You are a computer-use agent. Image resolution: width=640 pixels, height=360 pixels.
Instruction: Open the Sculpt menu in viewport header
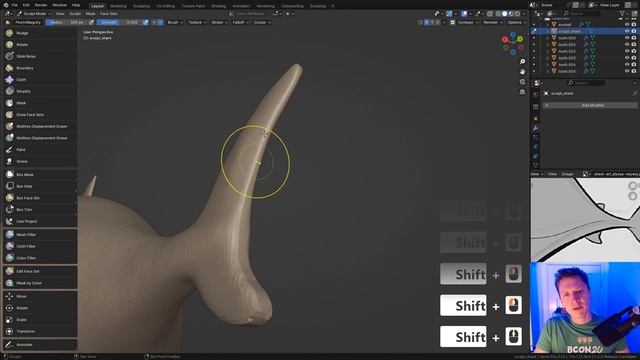coord(75,14)
